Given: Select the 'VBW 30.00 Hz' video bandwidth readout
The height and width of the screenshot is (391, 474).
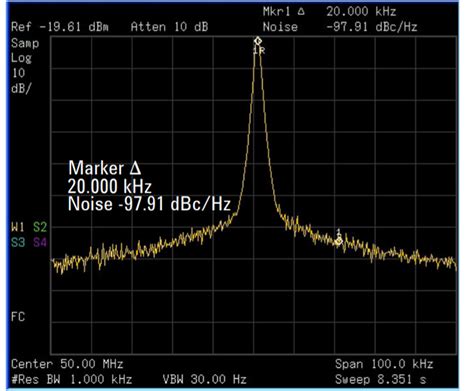Looking at the screenshot, I should [x=205, y=379].
